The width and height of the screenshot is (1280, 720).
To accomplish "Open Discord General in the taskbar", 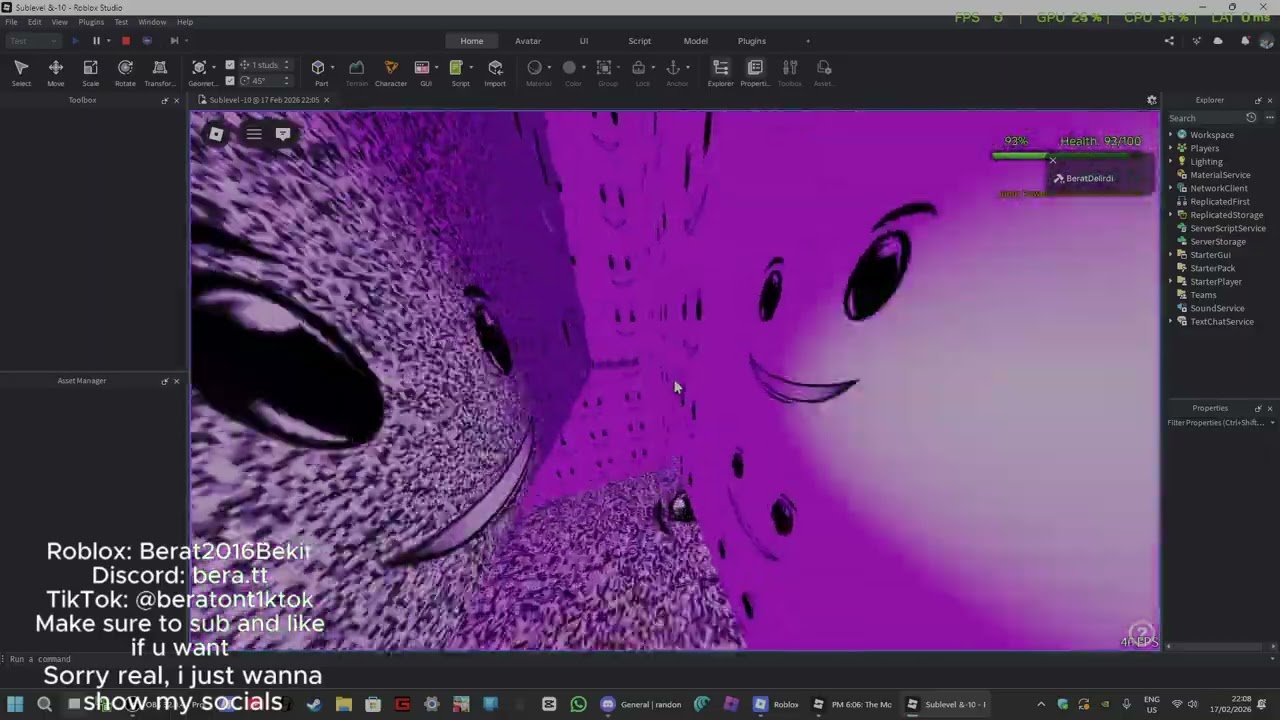I will (640, 704).
